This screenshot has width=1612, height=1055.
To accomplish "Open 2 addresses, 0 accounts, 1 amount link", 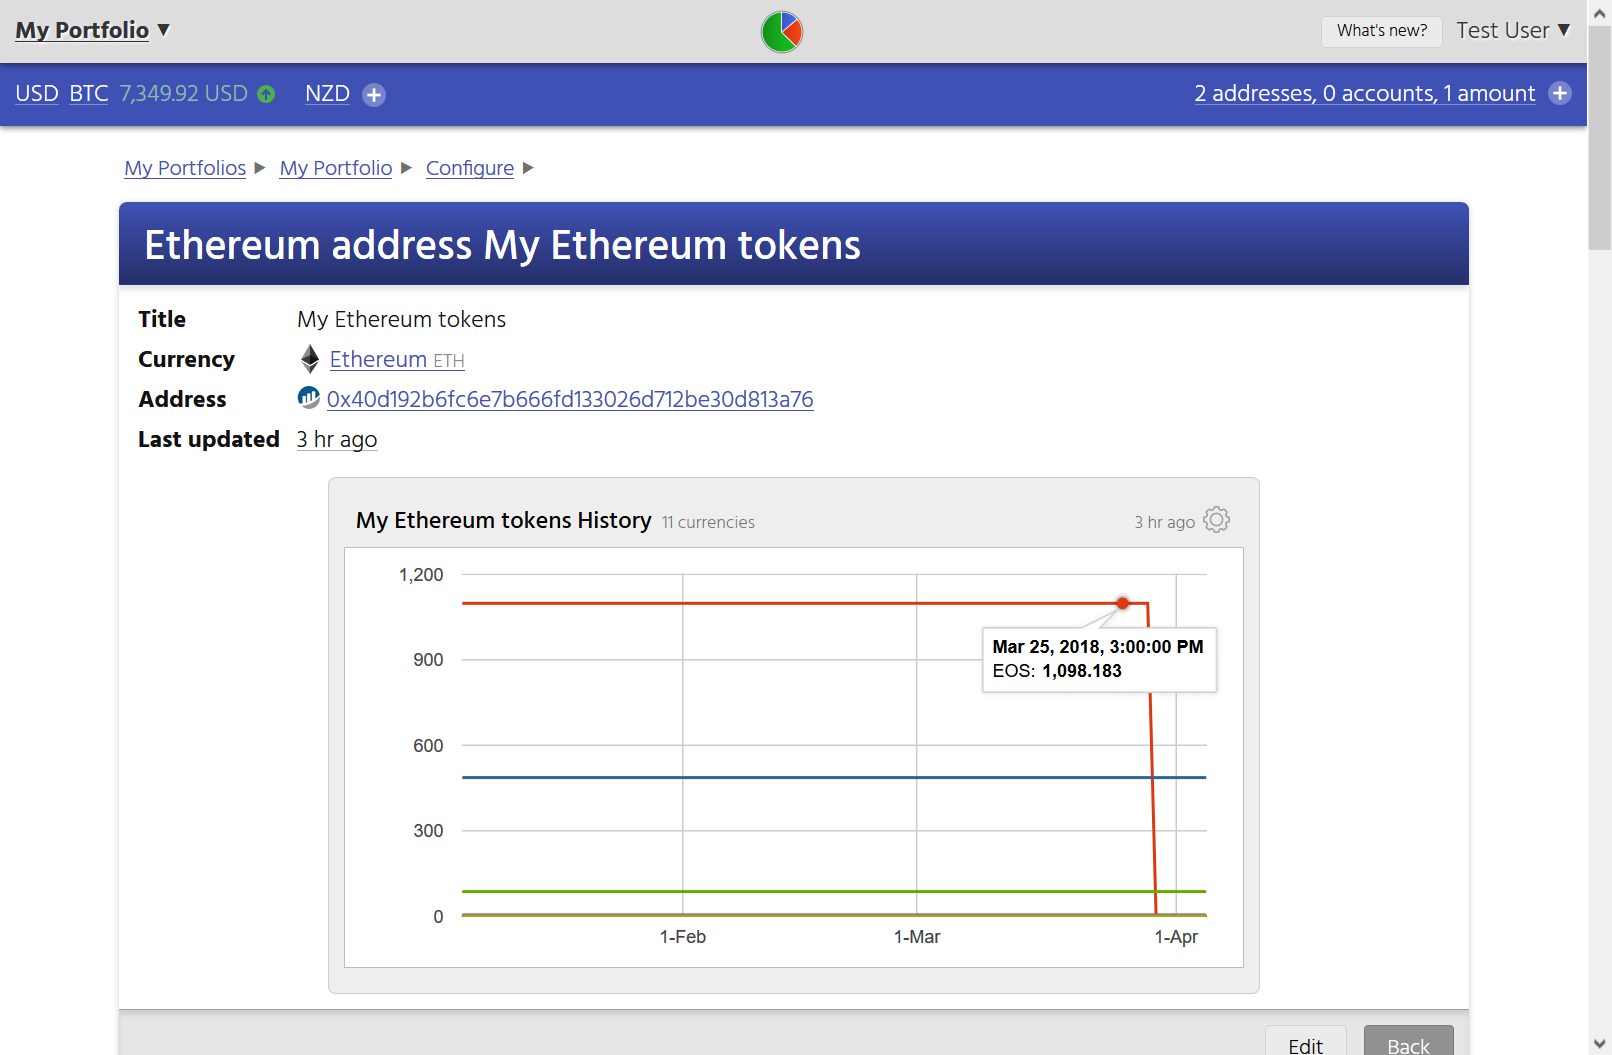I will coord(1365,94).
